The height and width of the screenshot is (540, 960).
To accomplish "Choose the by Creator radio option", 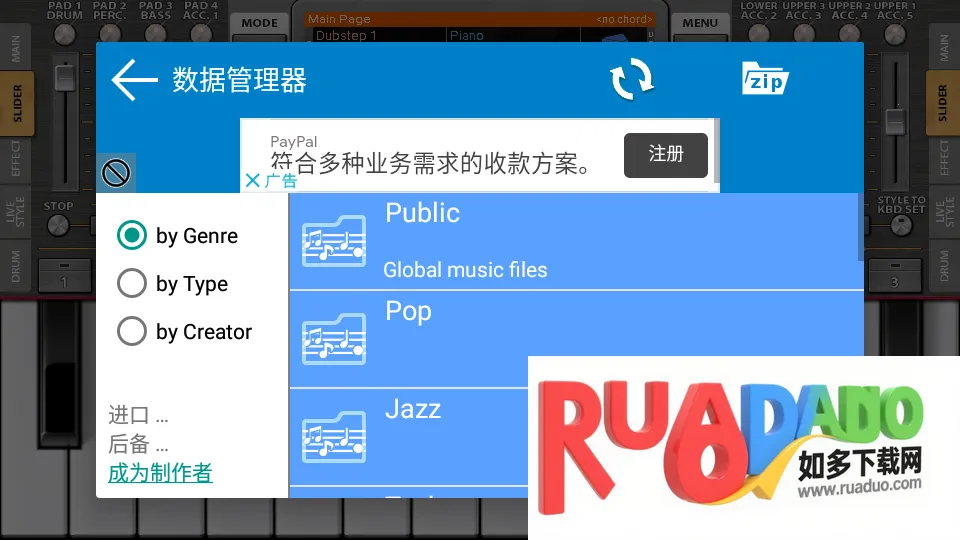I will coord(132,332).
